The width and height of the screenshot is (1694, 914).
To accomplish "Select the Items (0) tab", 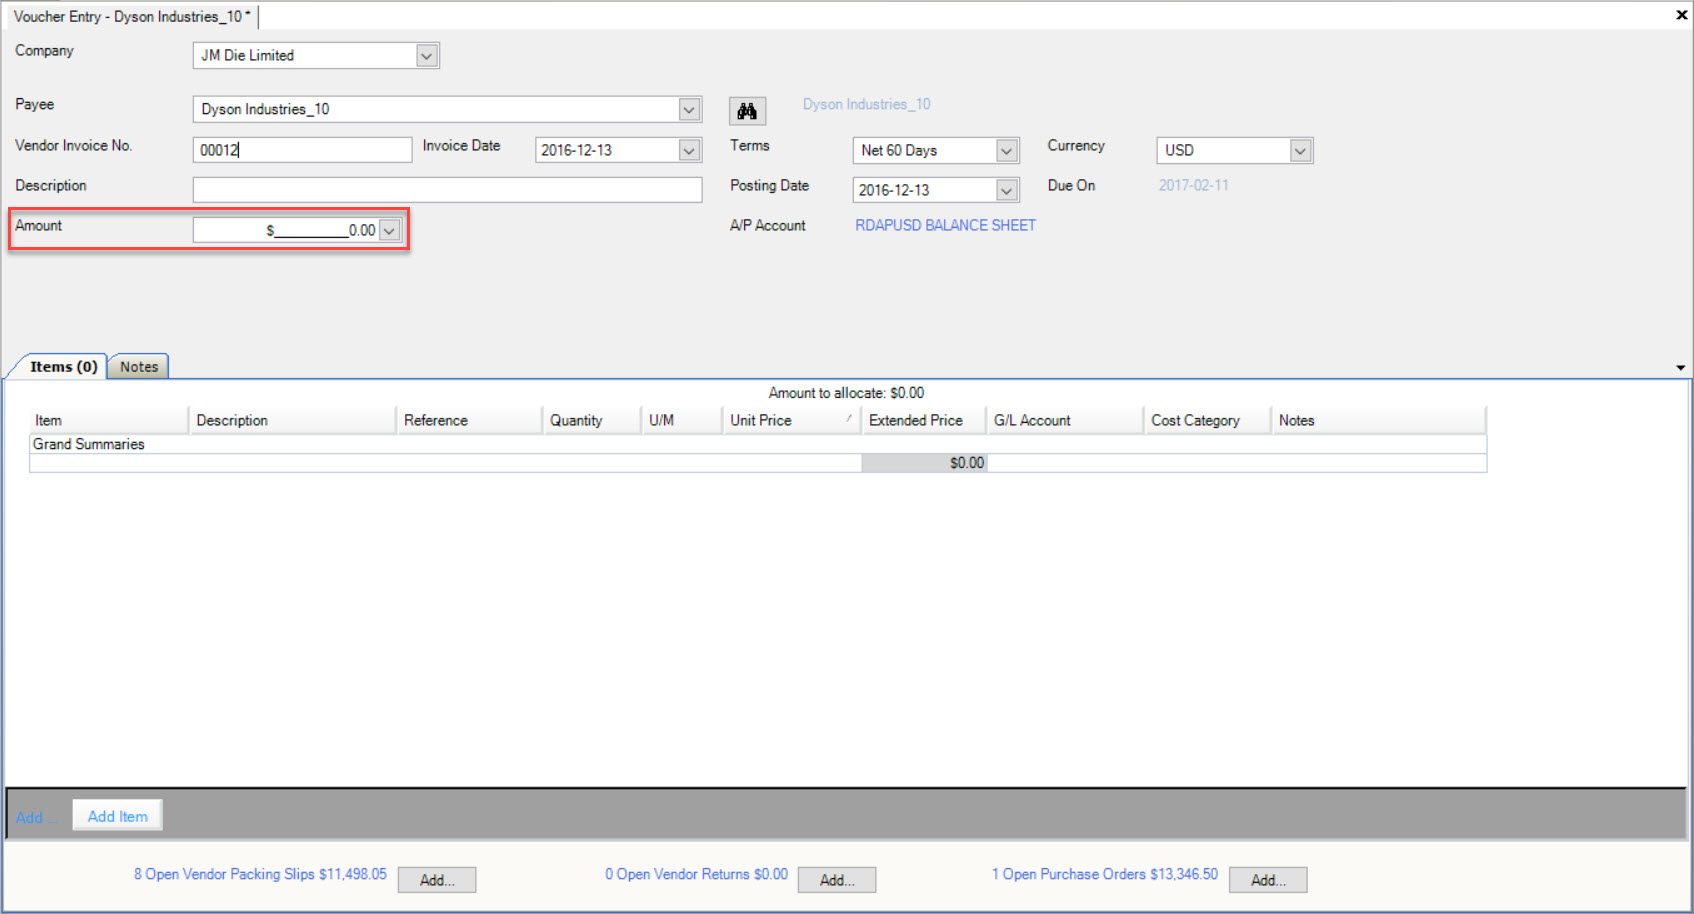I will pyautogui.click(x=63, y=367).
